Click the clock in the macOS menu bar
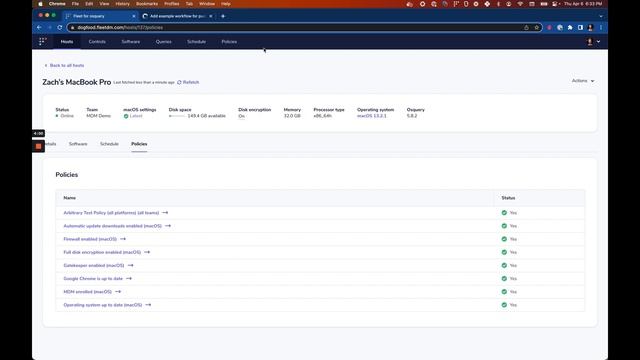Image resolution: width=640 pixels, height=360 pixels. 583,4
